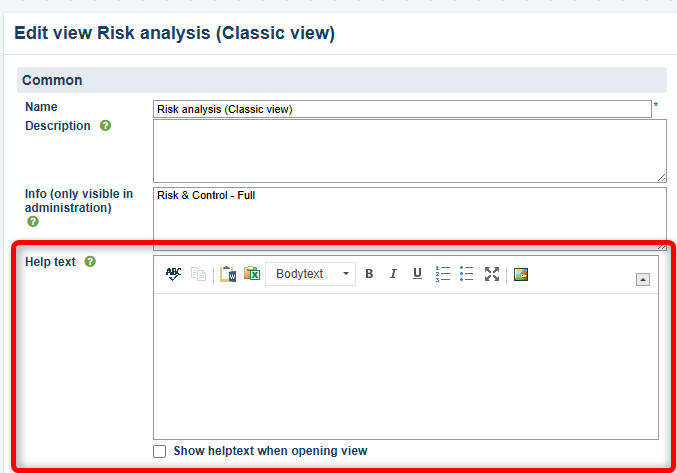Click the Help text question mark icon
The width and height of the screenshot is (677, 473).
tap(90, 262)
